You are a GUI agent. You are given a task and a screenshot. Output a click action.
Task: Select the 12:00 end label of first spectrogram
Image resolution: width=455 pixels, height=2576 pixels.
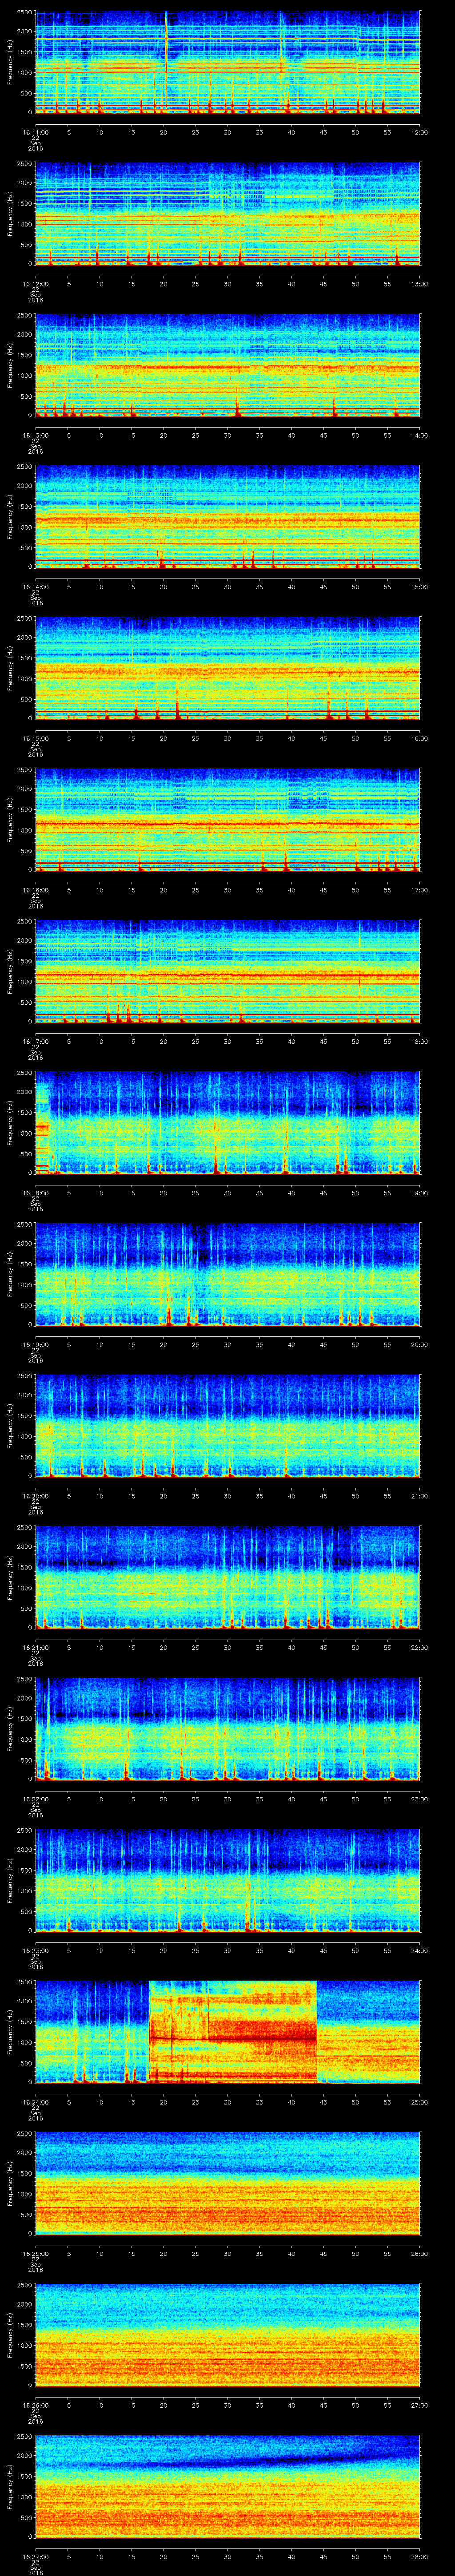(419, 131)
